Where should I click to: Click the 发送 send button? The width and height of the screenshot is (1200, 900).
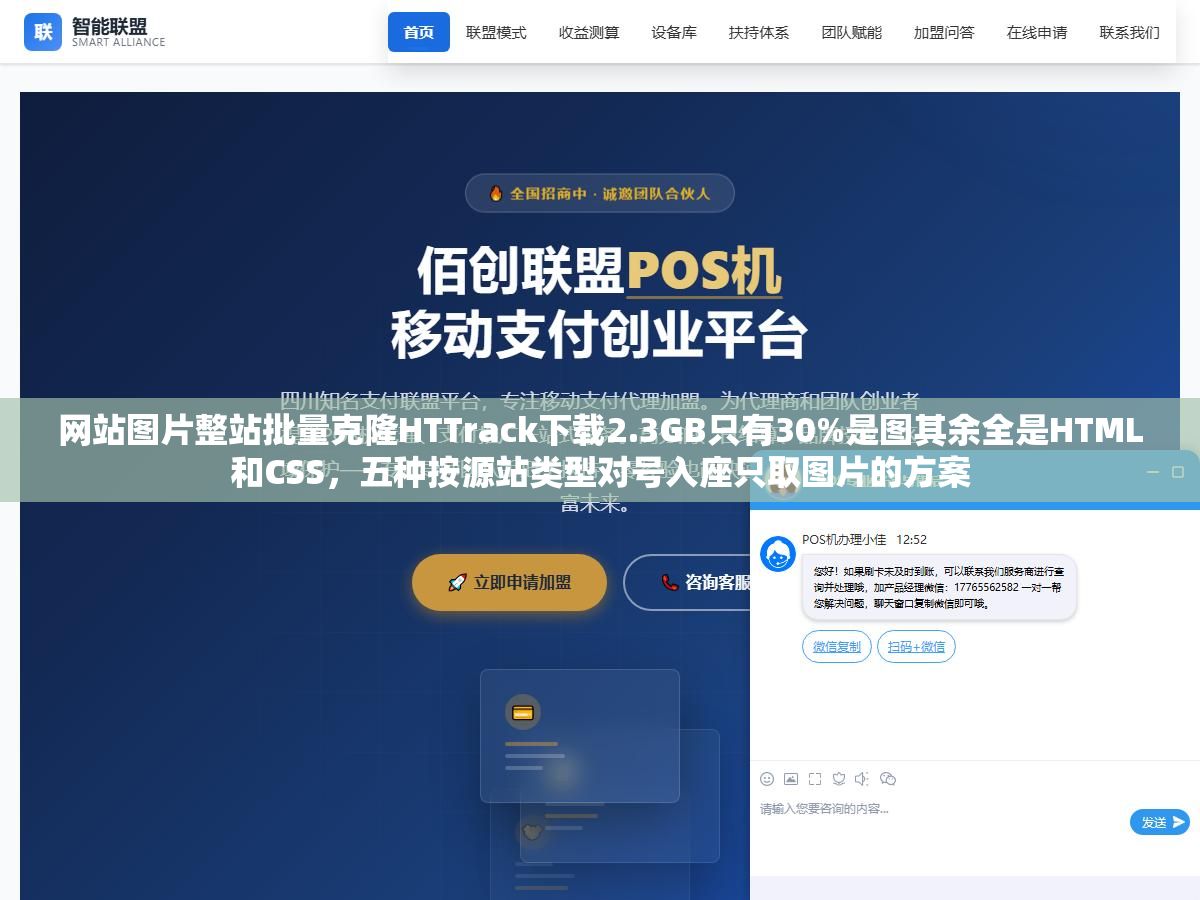1160,822
